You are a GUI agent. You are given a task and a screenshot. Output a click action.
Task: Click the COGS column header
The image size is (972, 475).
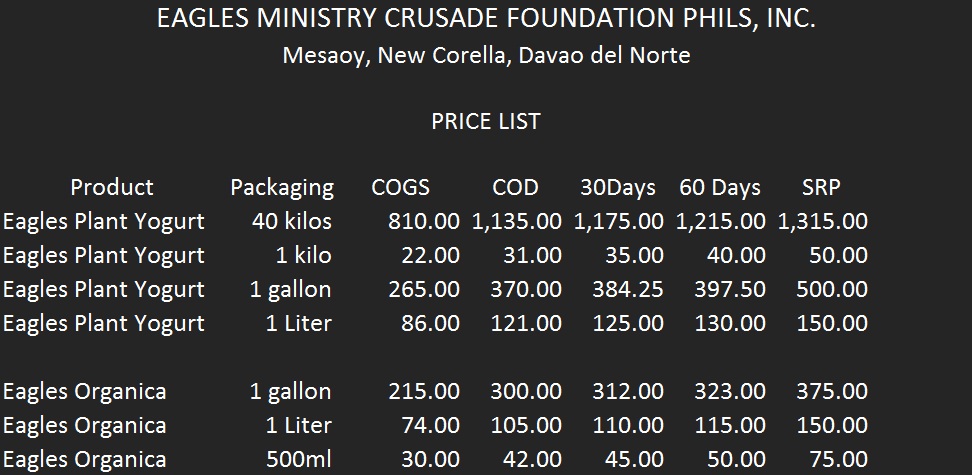tap(400, 187)
